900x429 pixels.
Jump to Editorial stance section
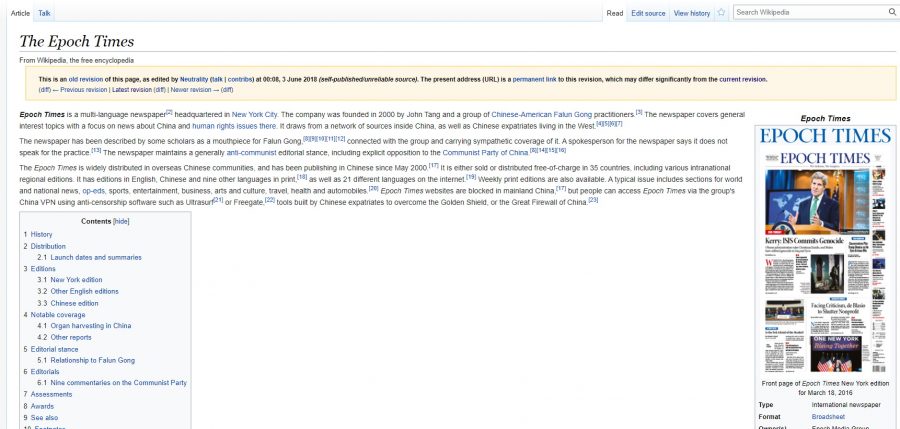pos(55,349)
